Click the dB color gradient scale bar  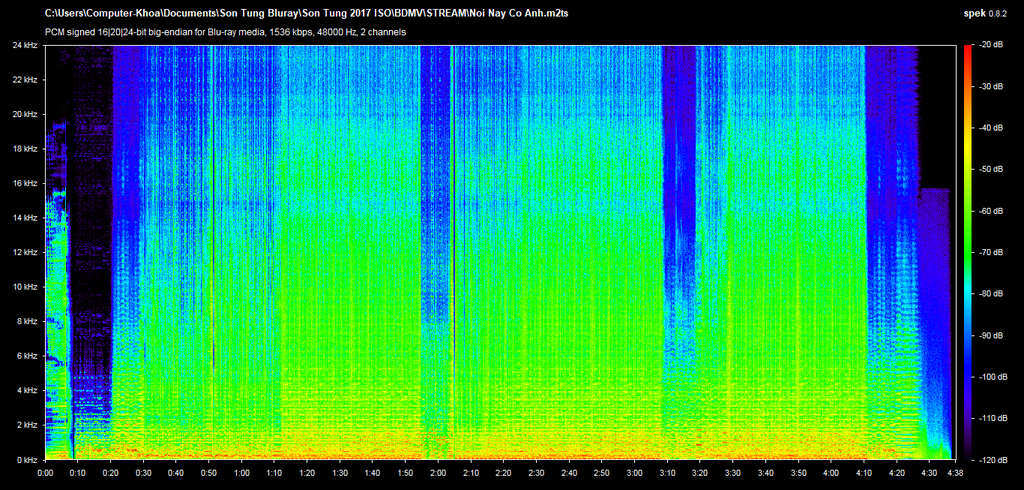968,252
